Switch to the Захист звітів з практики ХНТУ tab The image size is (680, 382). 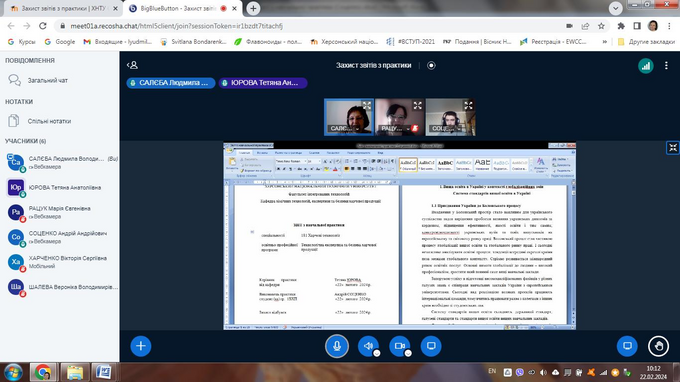tap(64, 8)
